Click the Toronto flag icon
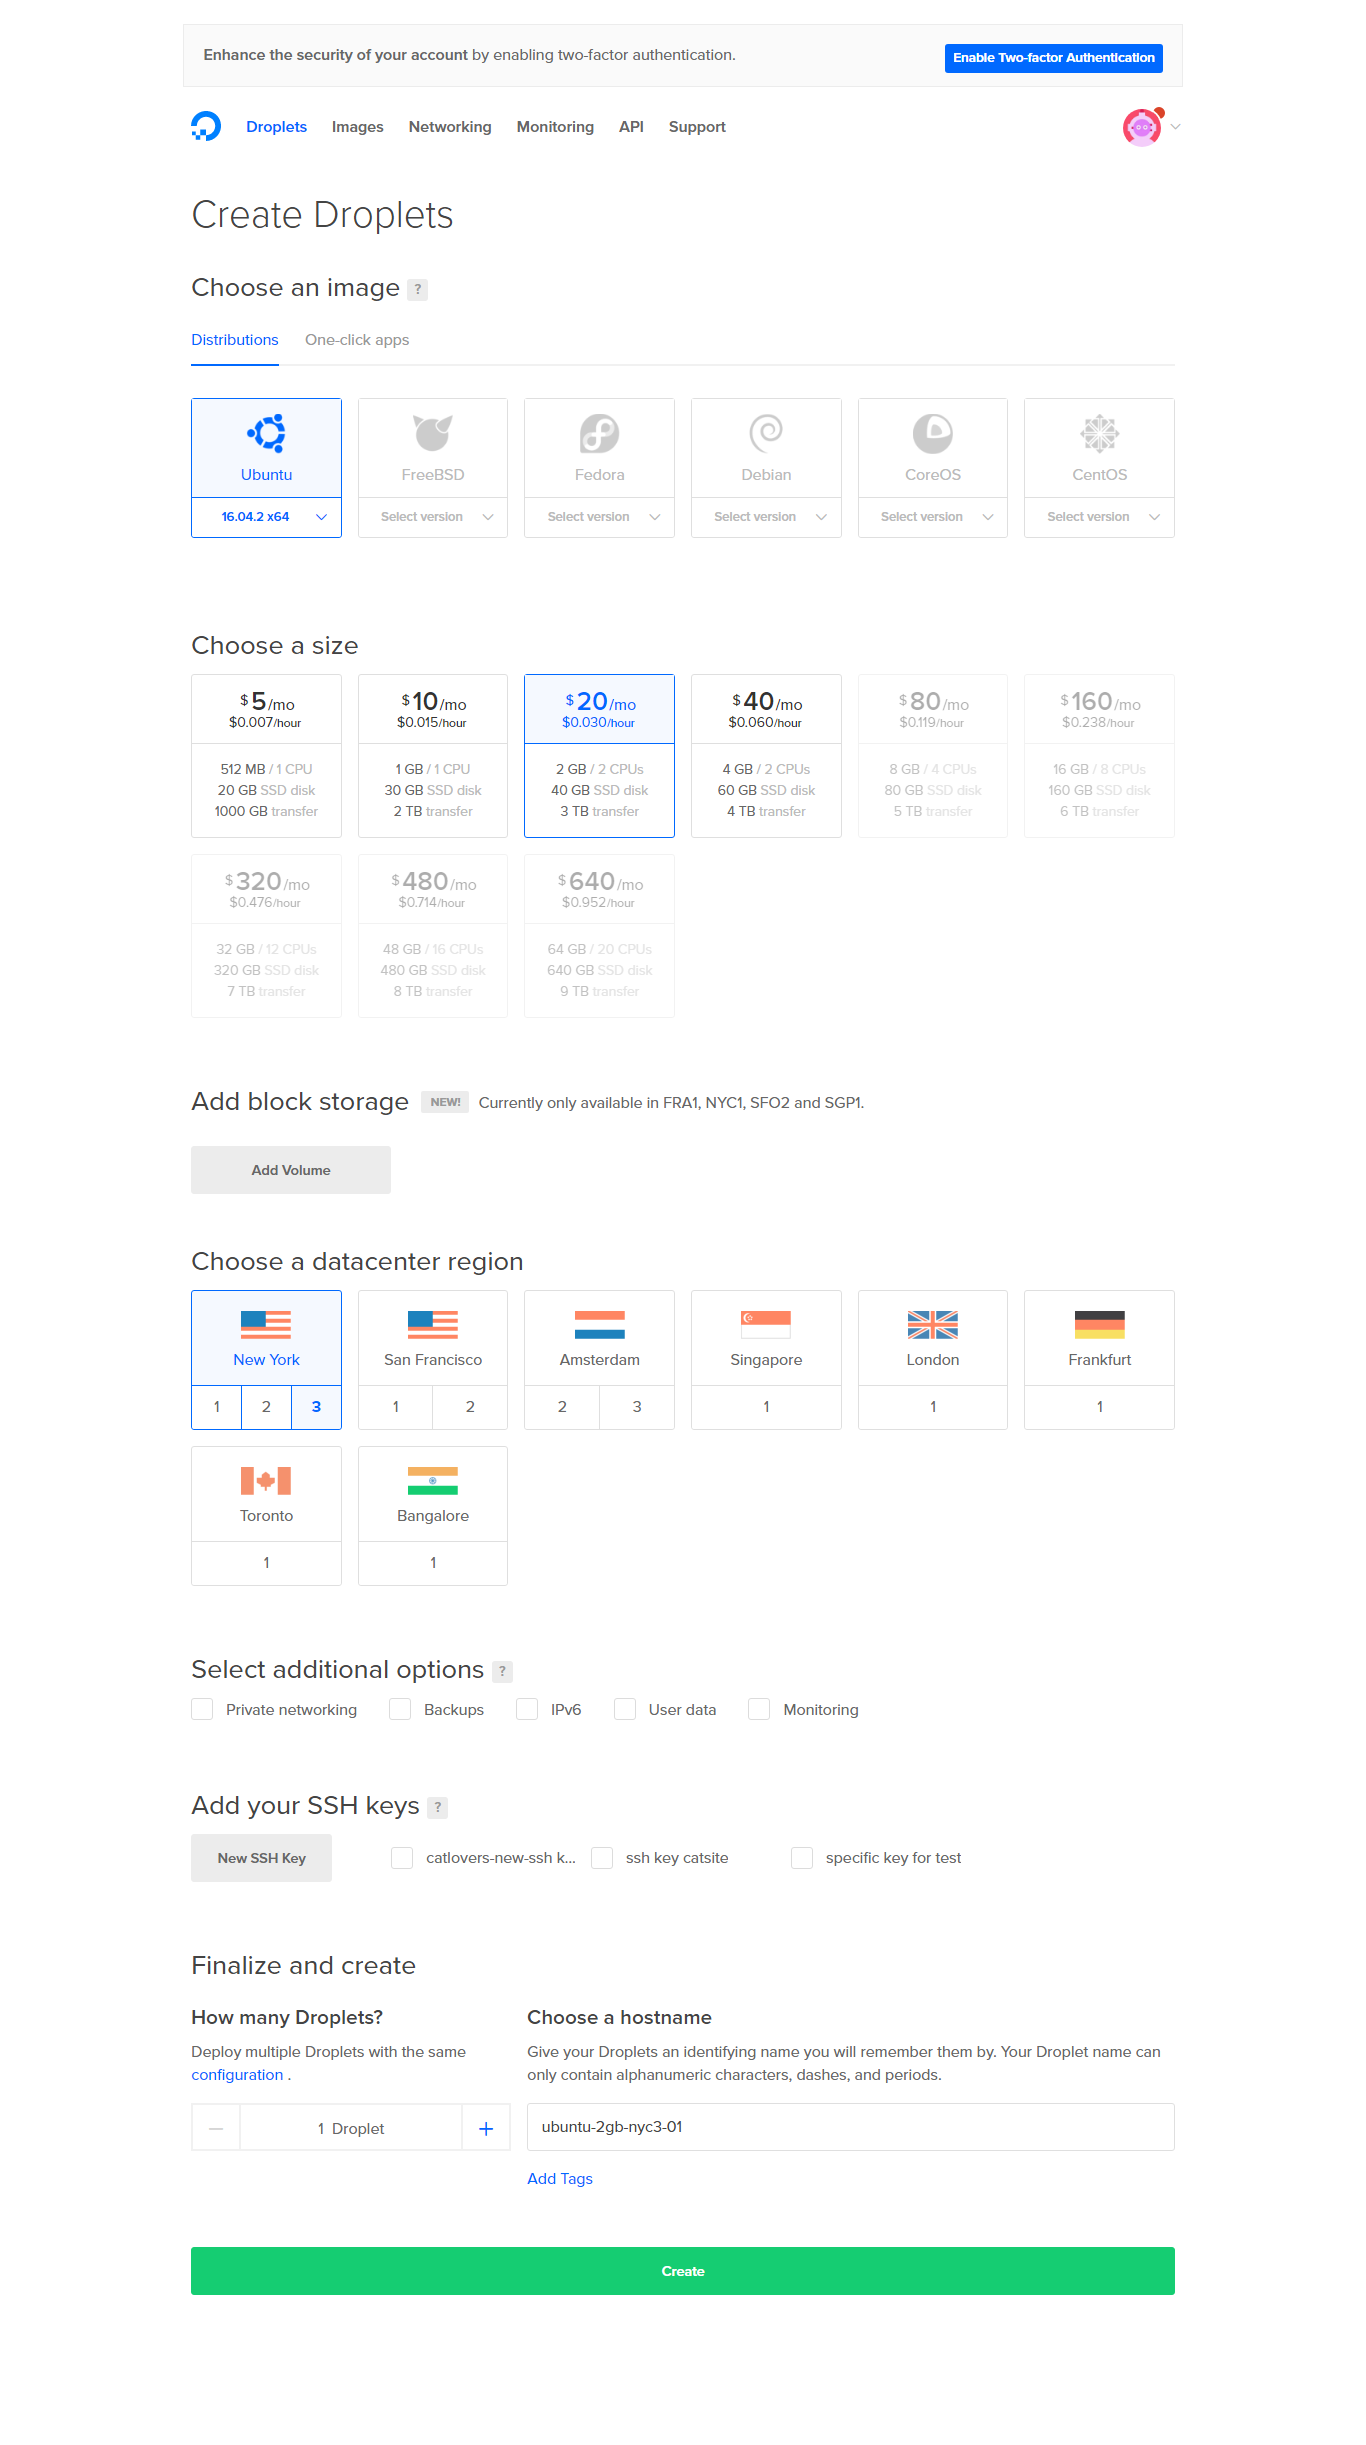This screenshot has height=2445, width=1366. pos(266,1481)
